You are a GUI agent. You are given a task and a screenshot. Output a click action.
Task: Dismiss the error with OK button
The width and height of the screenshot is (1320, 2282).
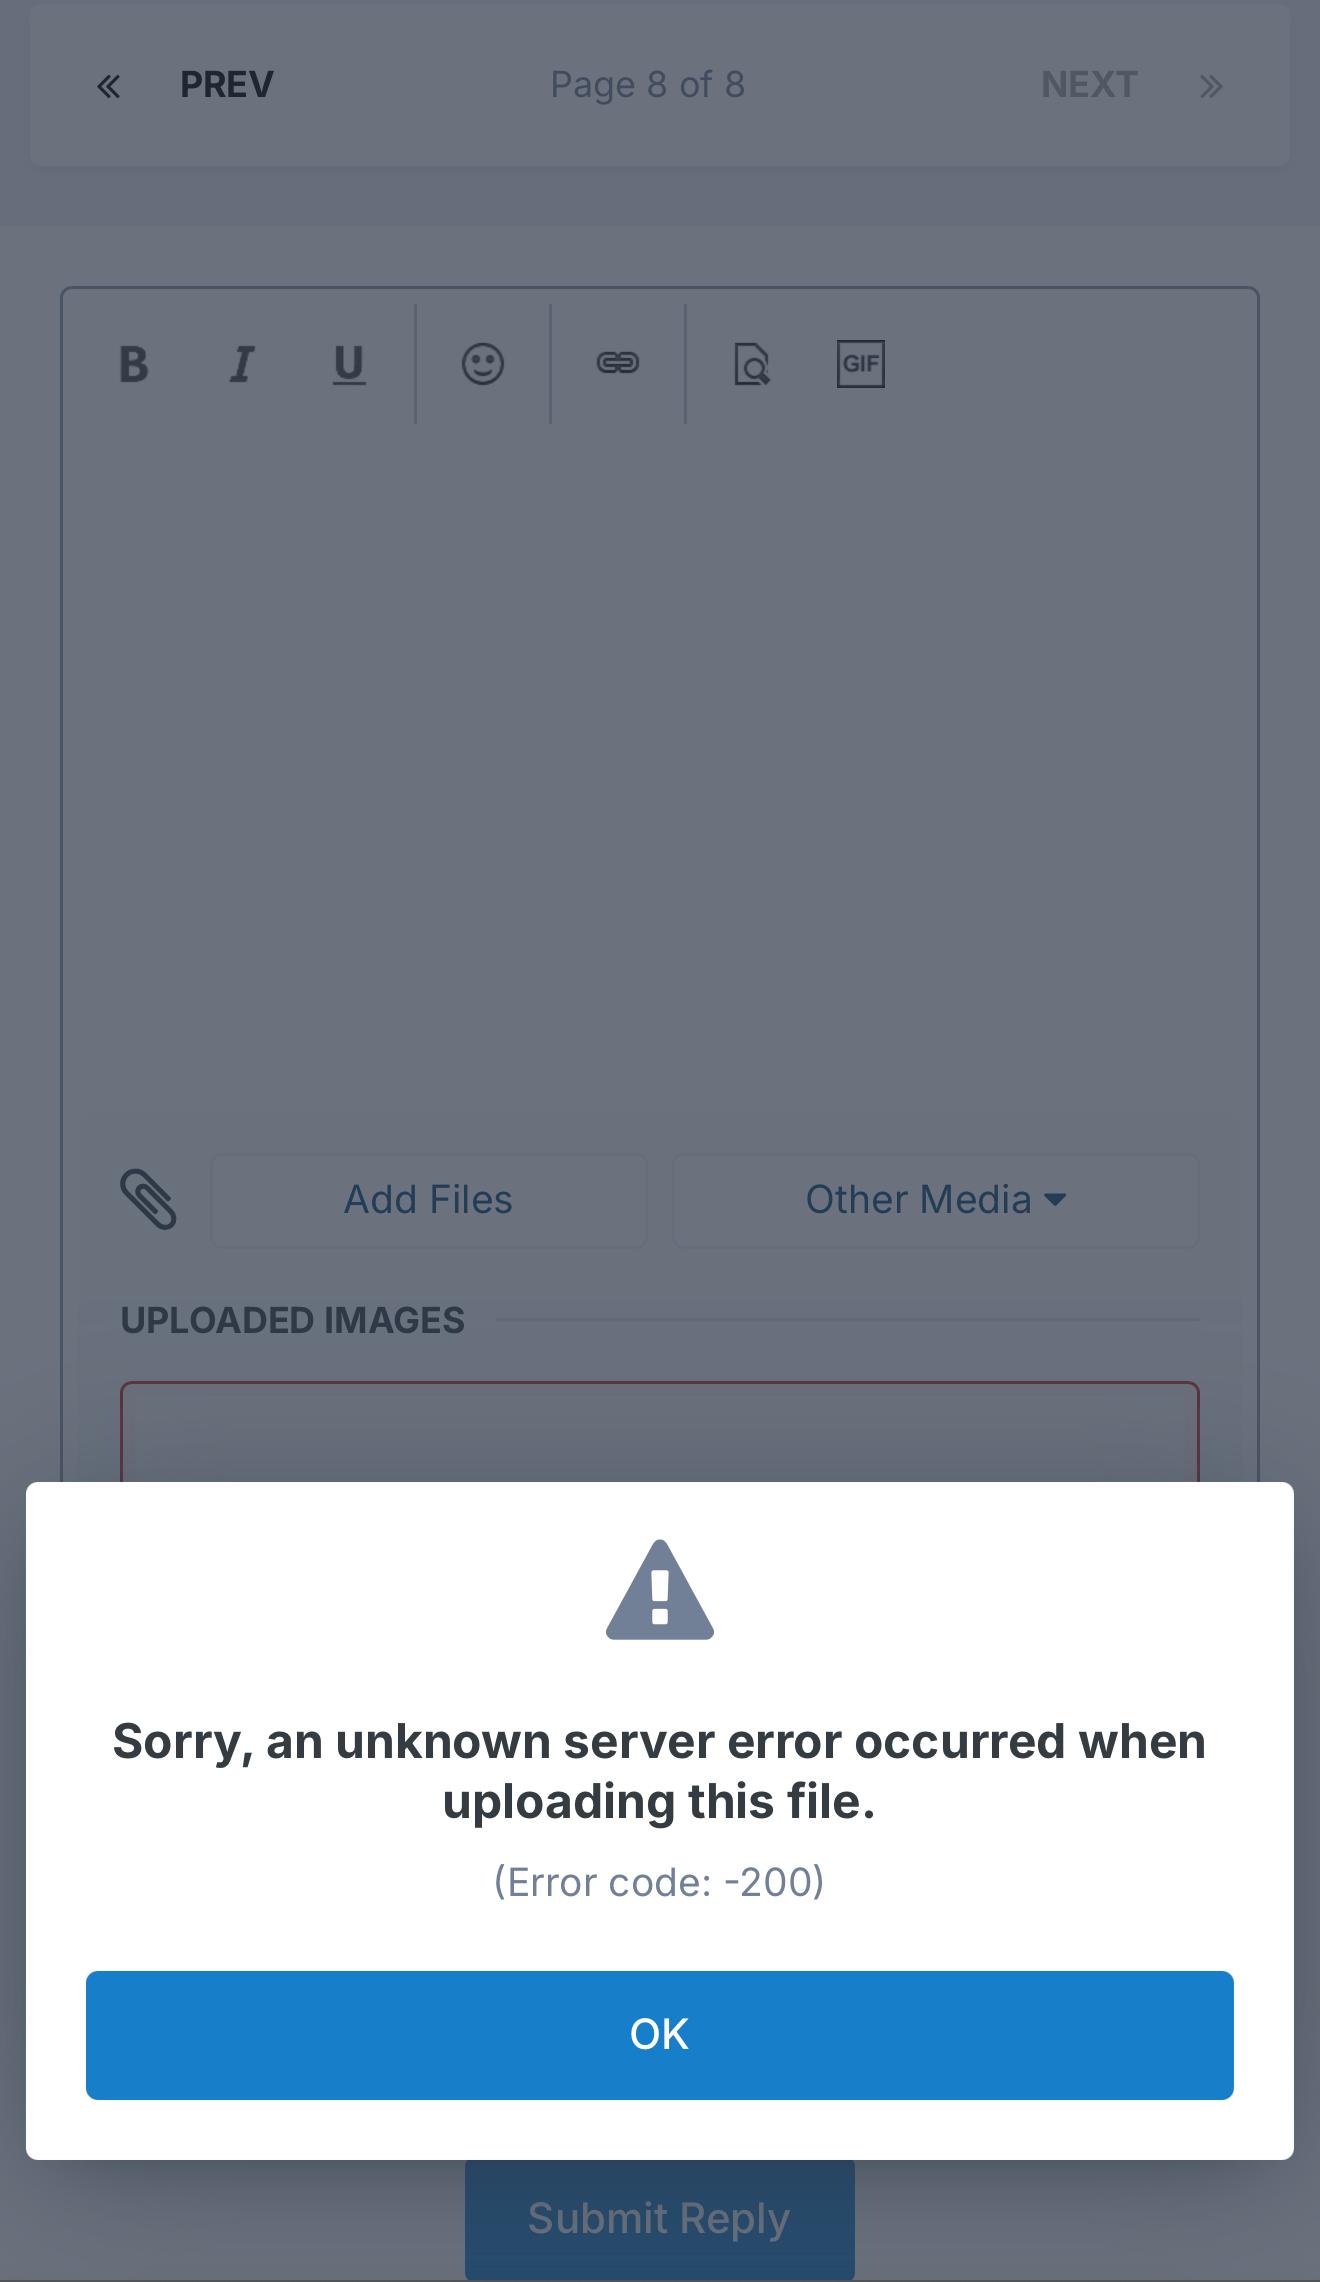pos(660,2034)
